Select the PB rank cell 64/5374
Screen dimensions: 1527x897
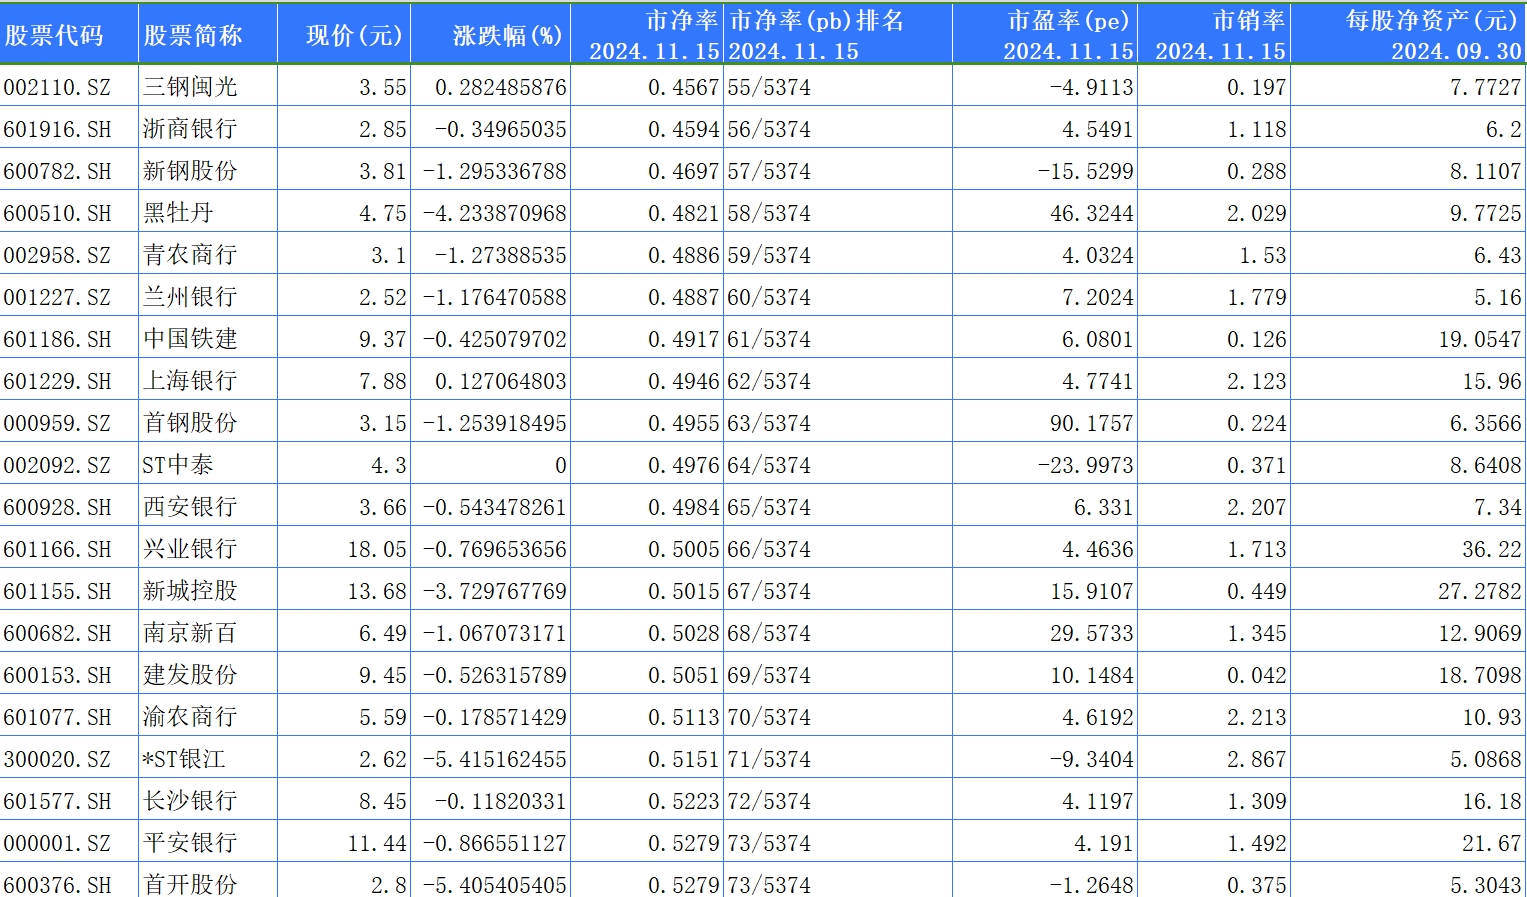click(x=769, y=466)
